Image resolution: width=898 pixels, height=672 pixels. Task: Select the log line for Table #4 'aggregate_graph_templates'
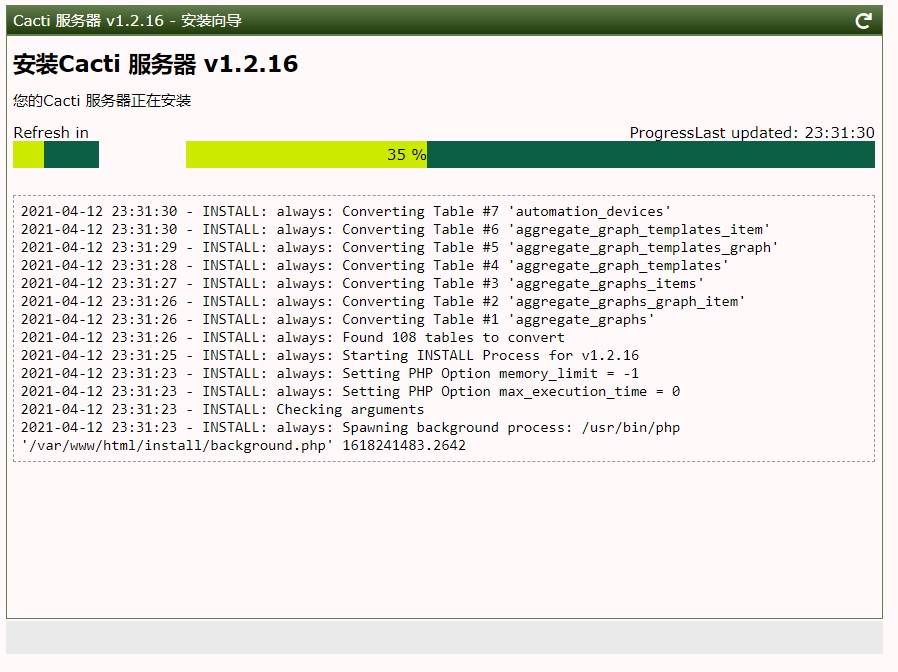pos(375,266)
